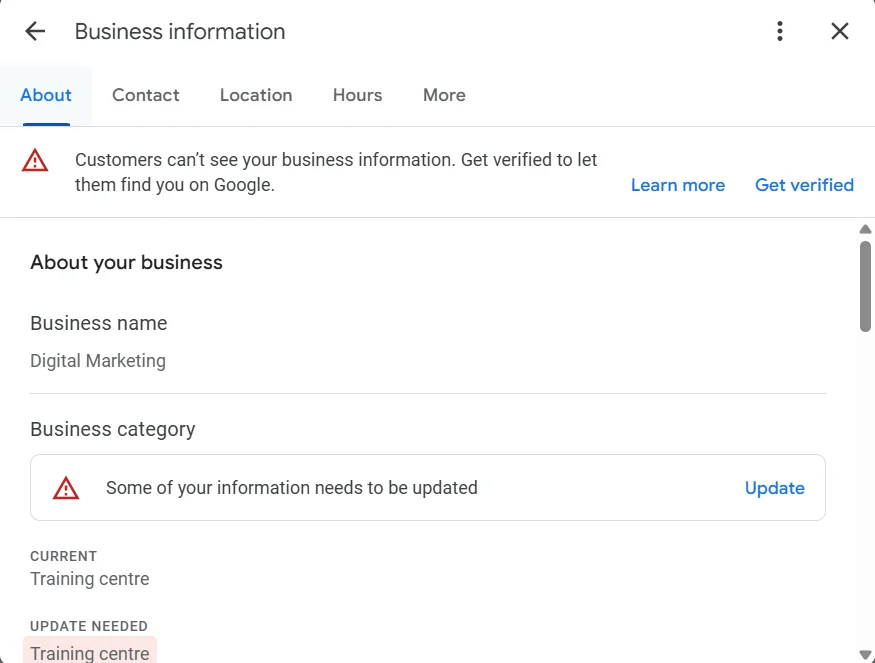Close the Business information dialog
Image resolution: width=875 pixels, height=663 pixels.
[x=839, y=31]
